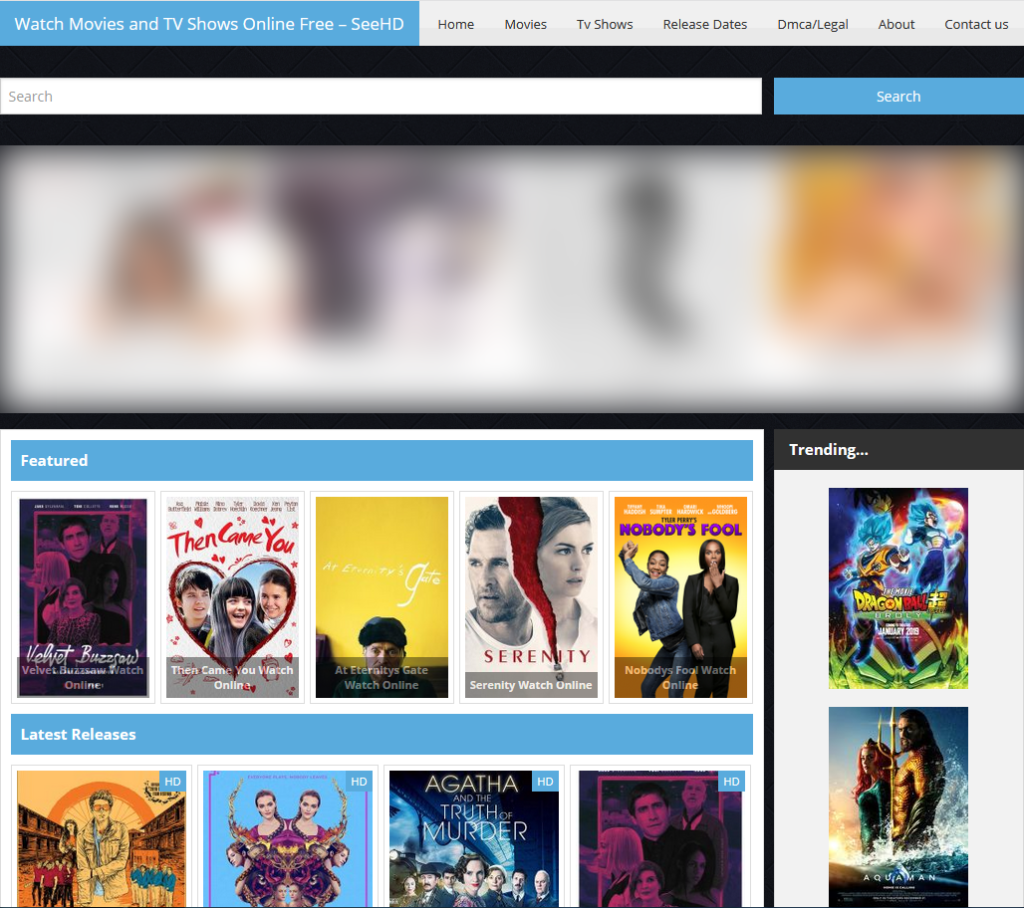
Task: Open the mirrored twin women poster in Latest Releases
Action: coord(287,839)
